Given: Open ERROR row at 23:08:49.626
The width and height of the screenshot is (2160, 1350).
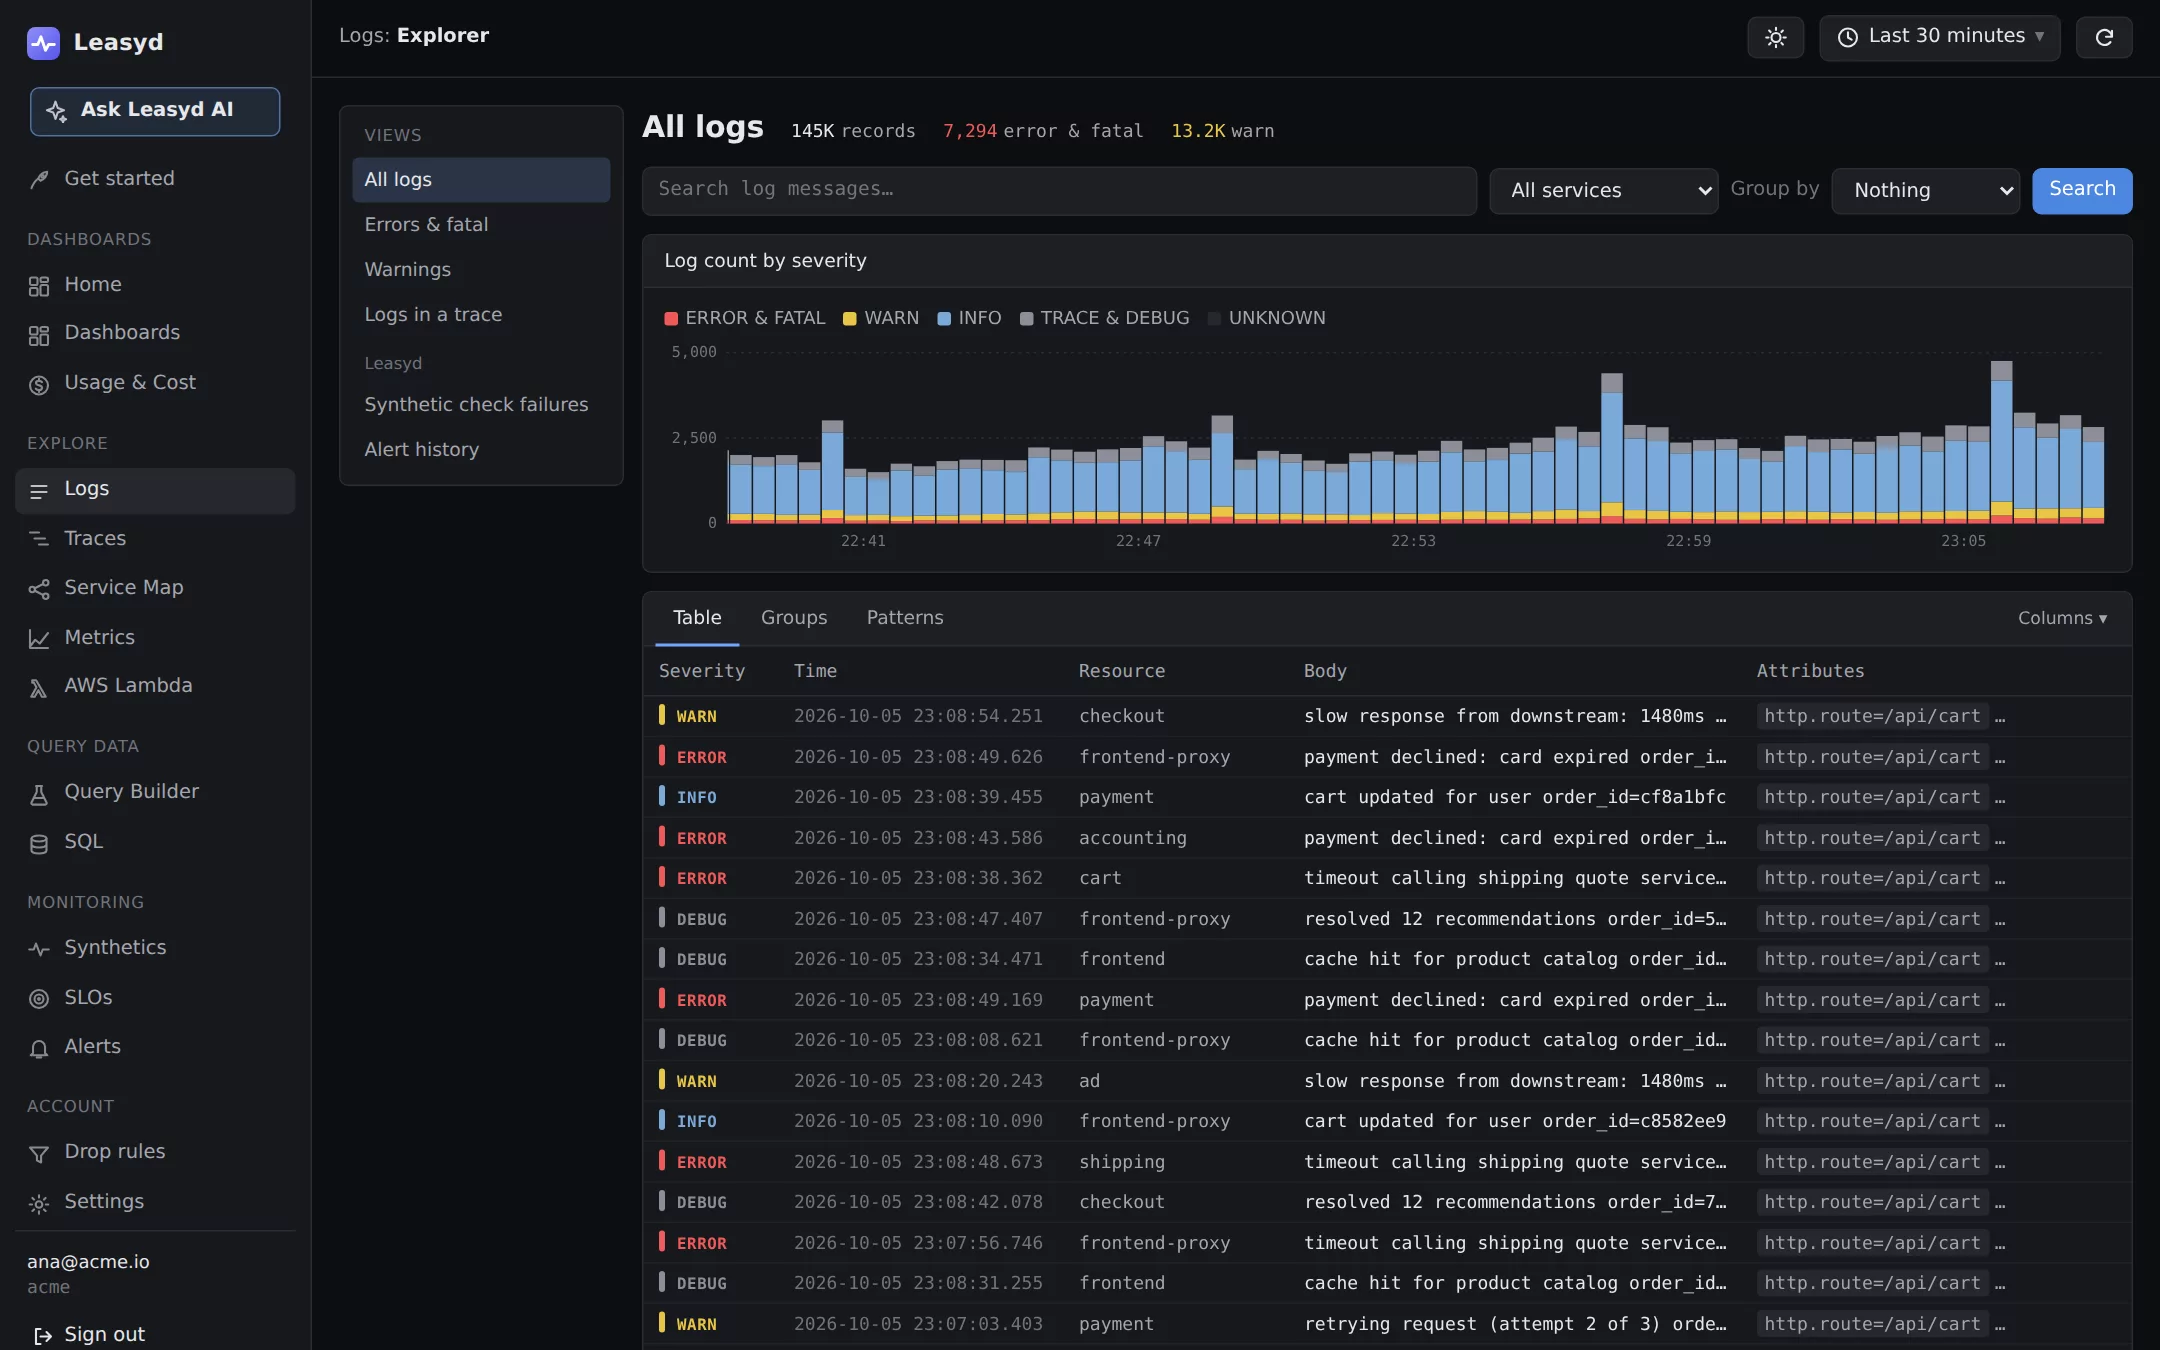Looking at the screenshot, I should click(1387, 757).
